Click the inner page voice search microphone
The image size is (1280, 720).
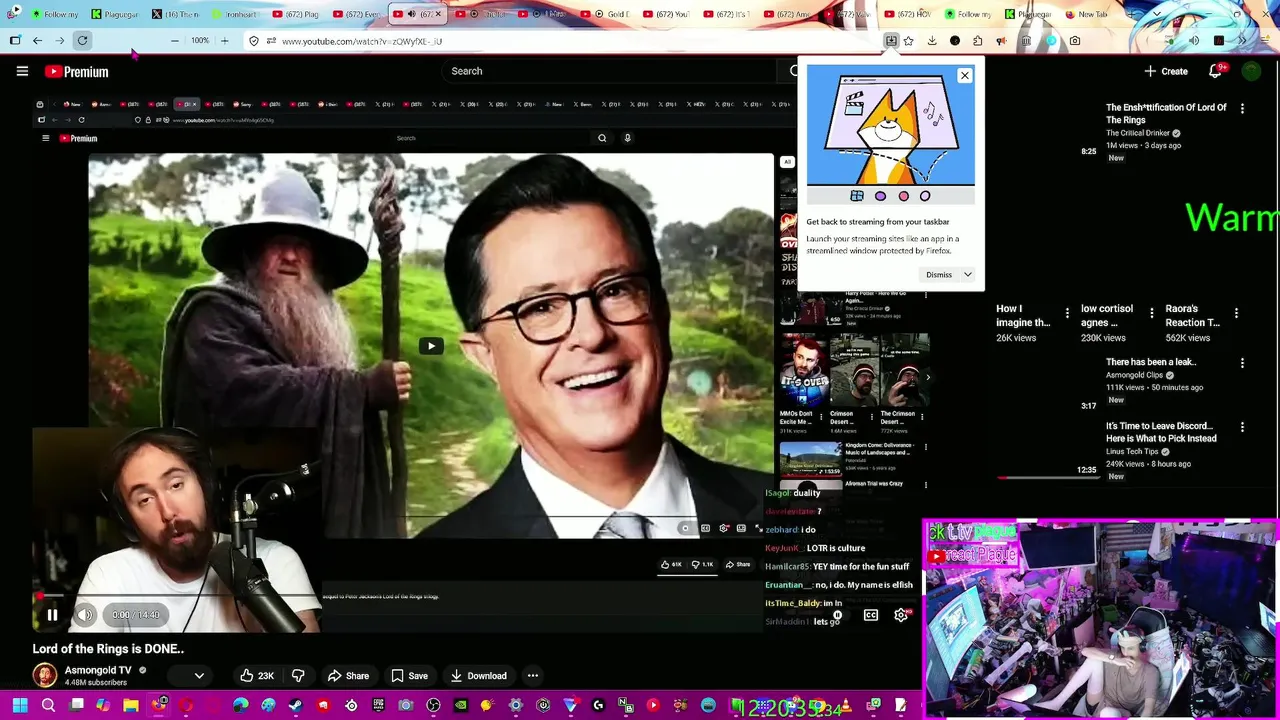point(627,138)
